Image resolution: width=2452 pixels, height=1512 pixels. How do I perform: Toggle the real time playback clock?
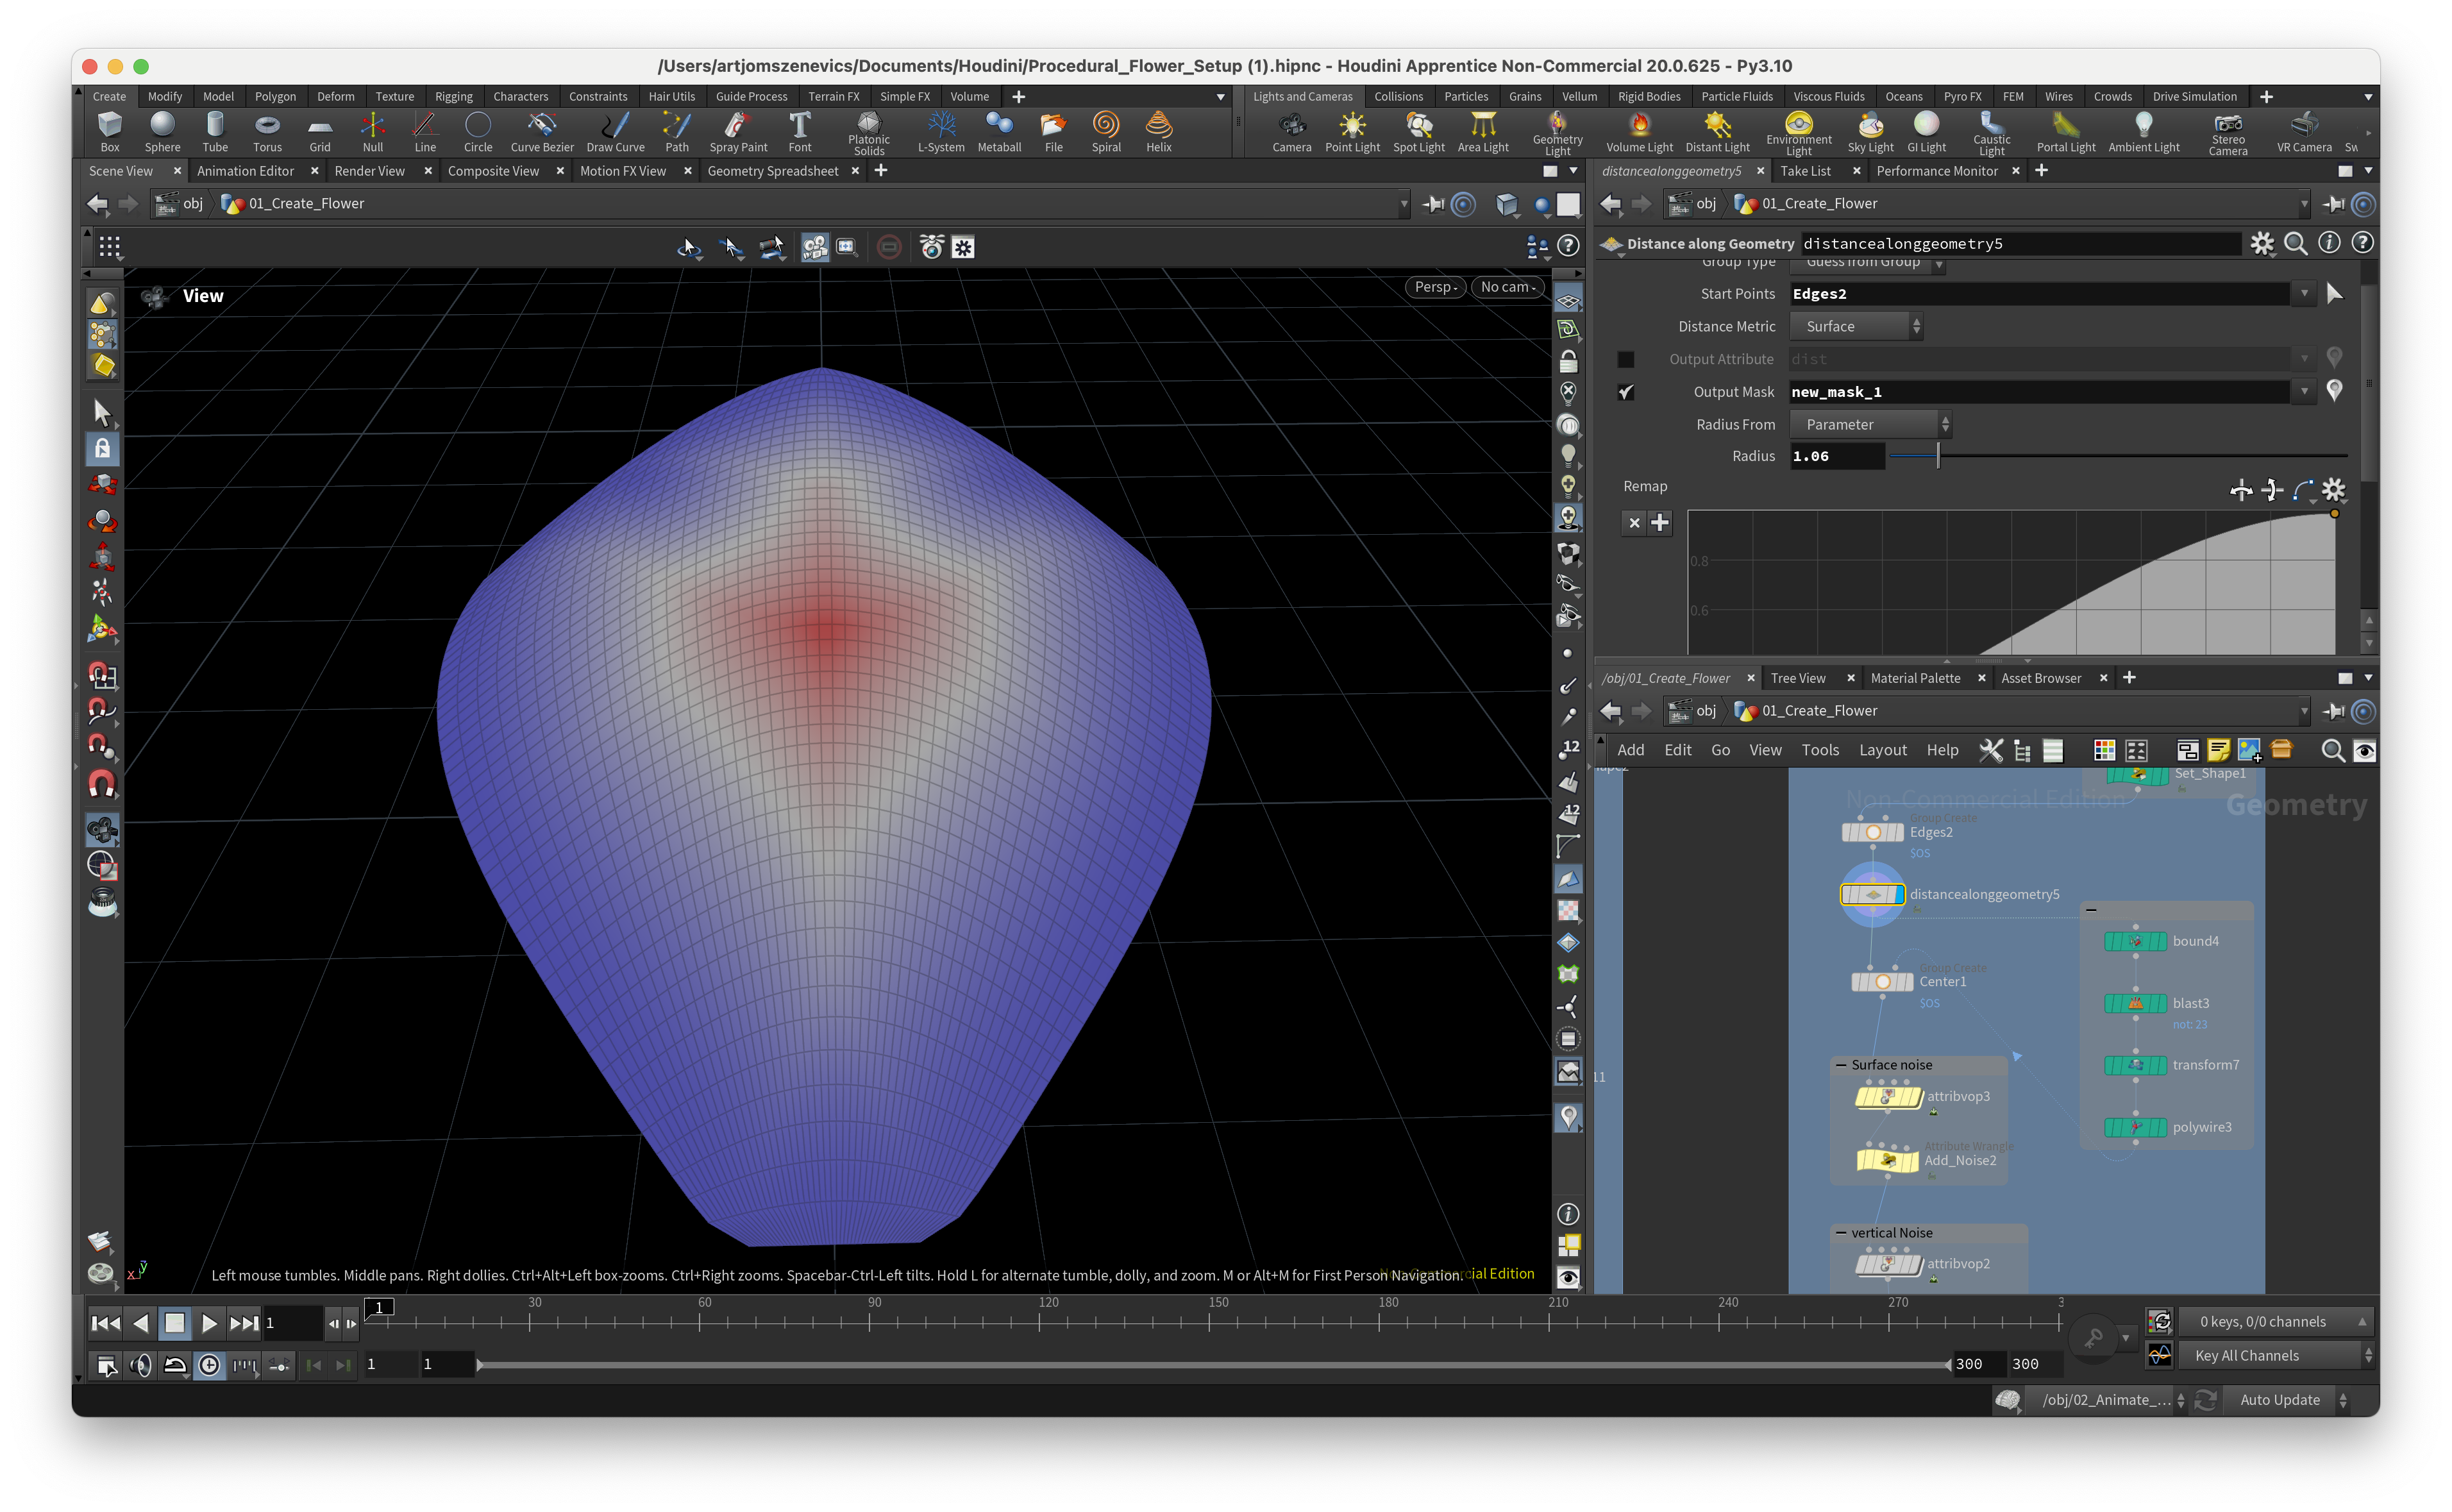pos(209,1365)
